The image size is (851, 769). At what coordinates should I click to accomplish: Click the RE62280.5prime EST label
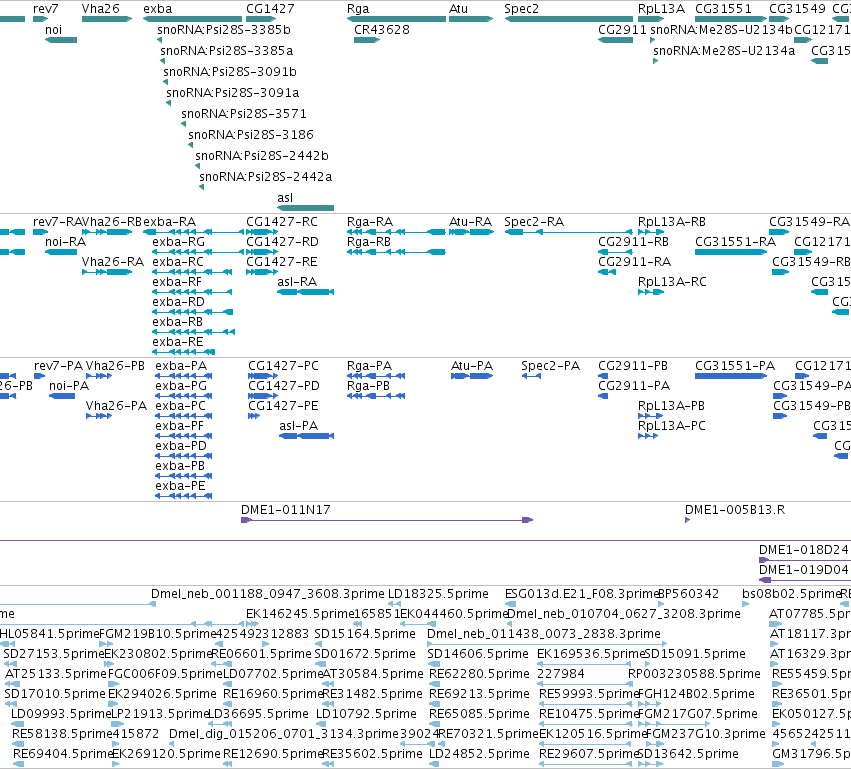pos(479,675)
